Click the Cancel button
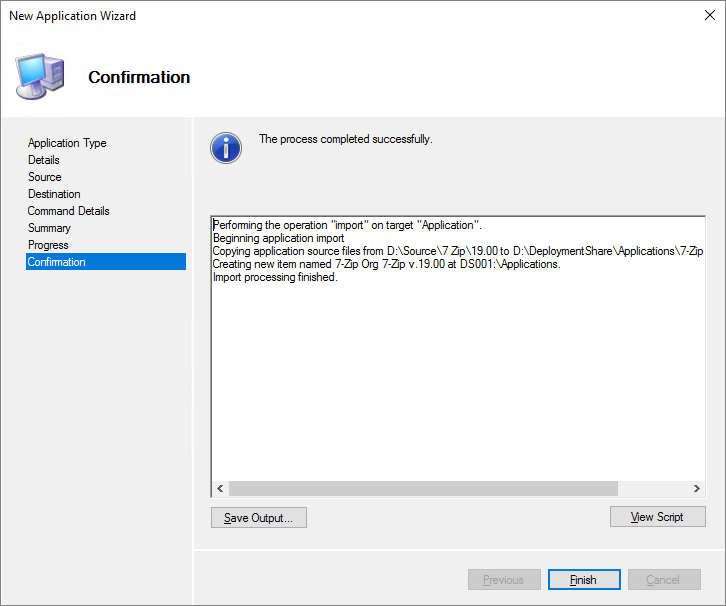The width and height of the screenshot is (726, 606). (x=664, y=580)
